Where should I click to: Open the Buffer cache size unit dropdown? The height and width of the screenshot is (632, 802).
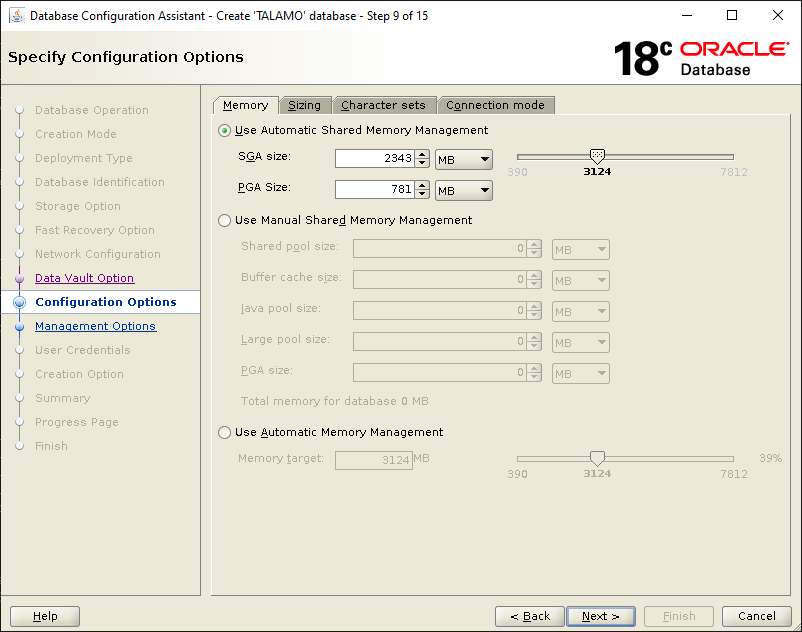tap(581, 281)
